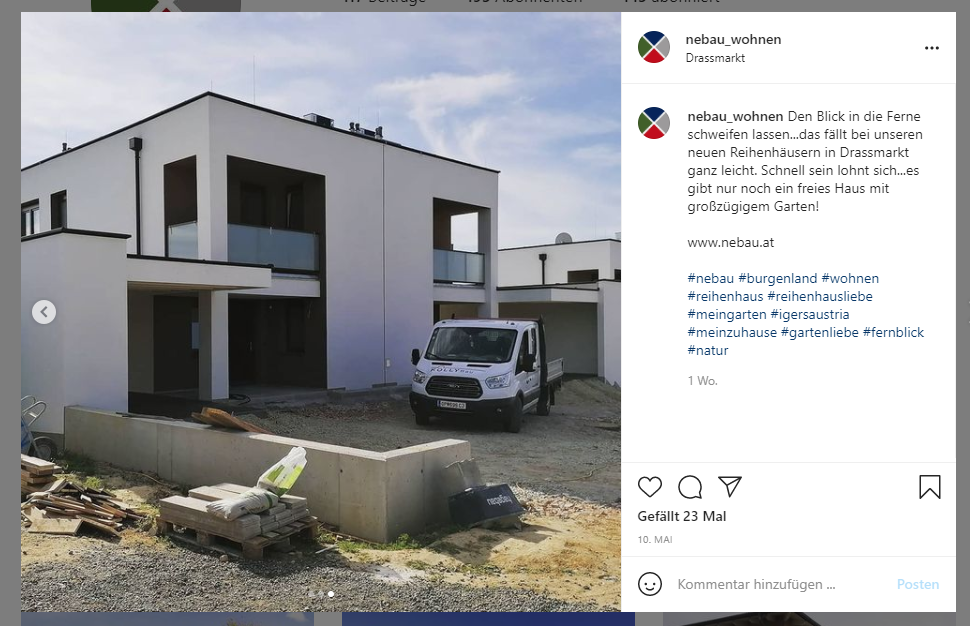Click the #burgenland hashtag
The width and height of the screenshot is (970, 626).
778,278
